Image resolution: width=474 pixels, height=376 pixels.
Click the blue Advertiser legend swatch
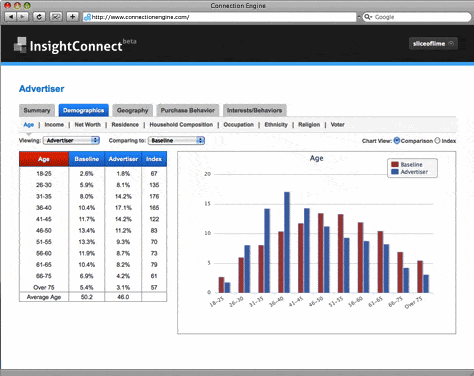[x=395, y=172]
